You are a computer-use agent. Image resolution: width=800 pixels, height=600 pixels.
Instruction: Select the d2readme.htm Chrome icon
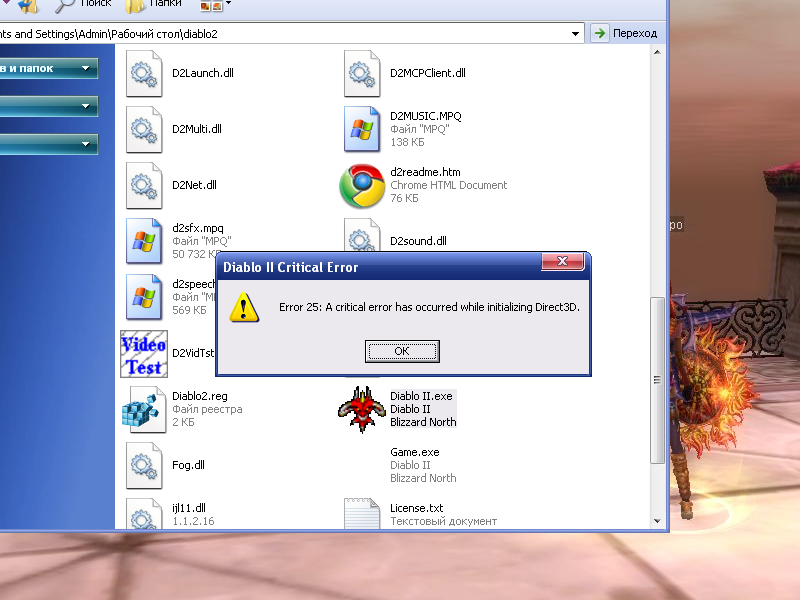(x=362, y=186)
